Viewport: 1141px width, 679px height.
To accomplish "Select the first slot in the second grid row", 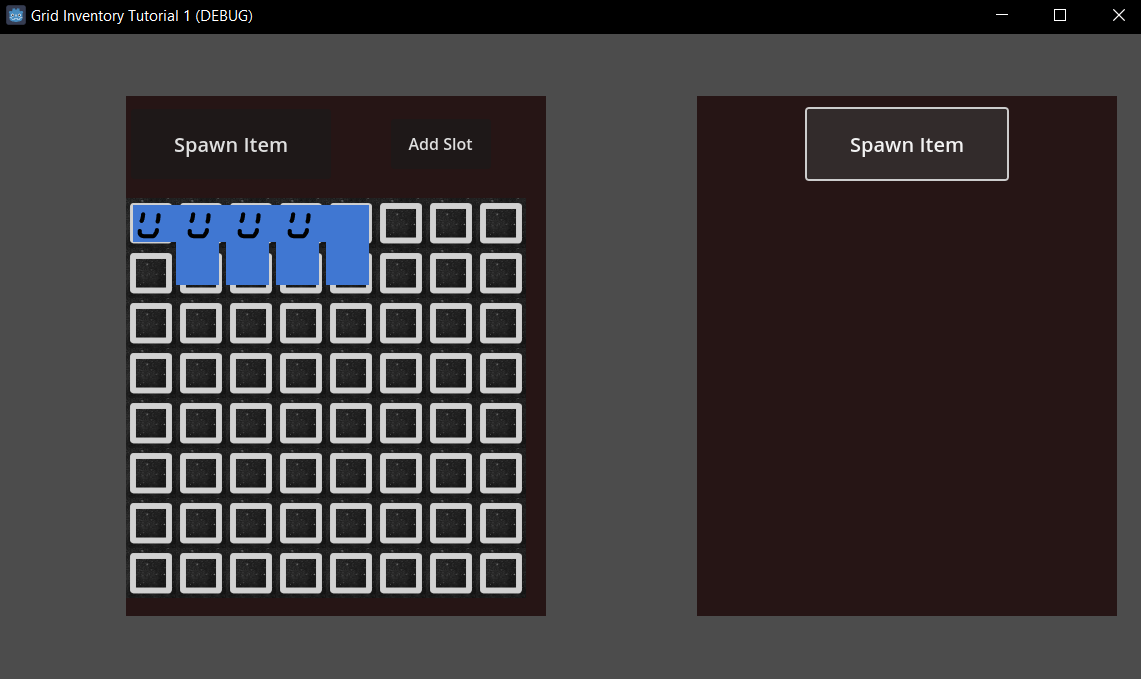I will [151, 273].
